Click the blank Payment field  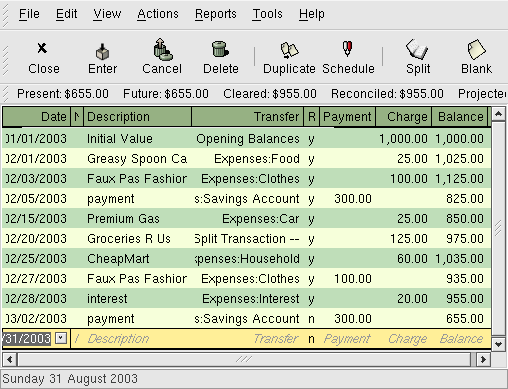click(347, 339)
